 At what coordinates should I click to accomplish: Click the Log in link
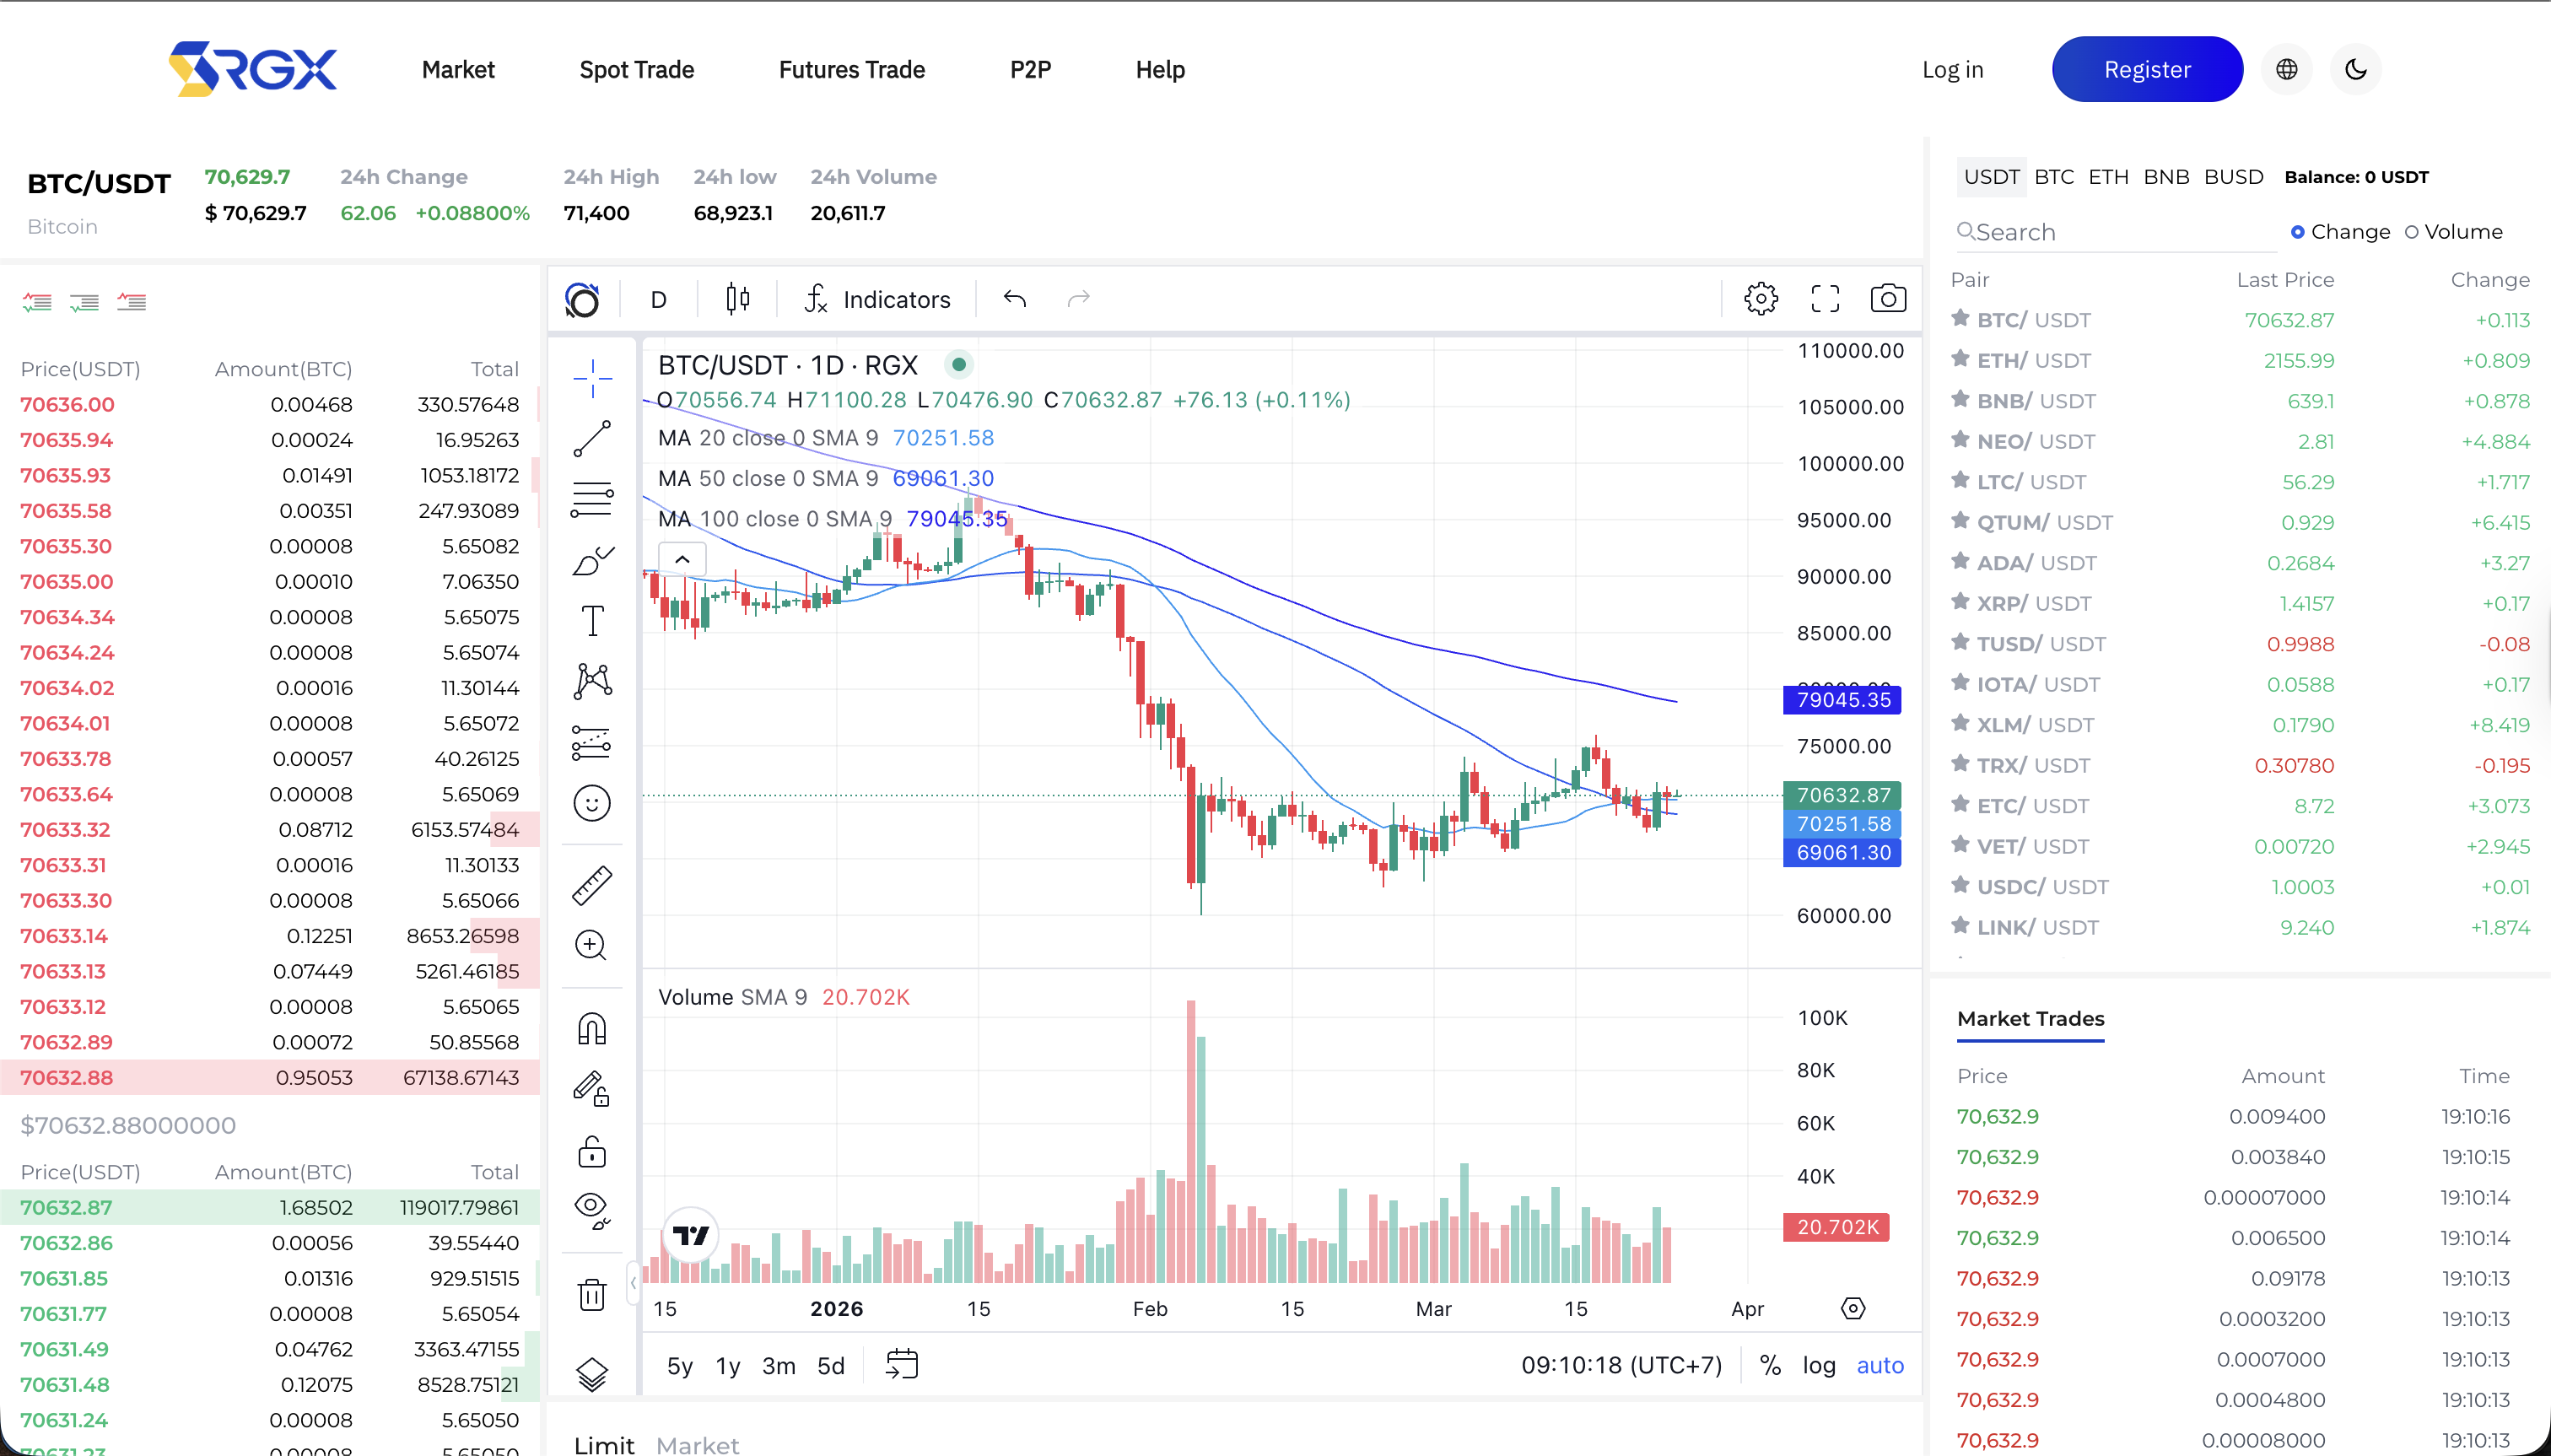1952,69
